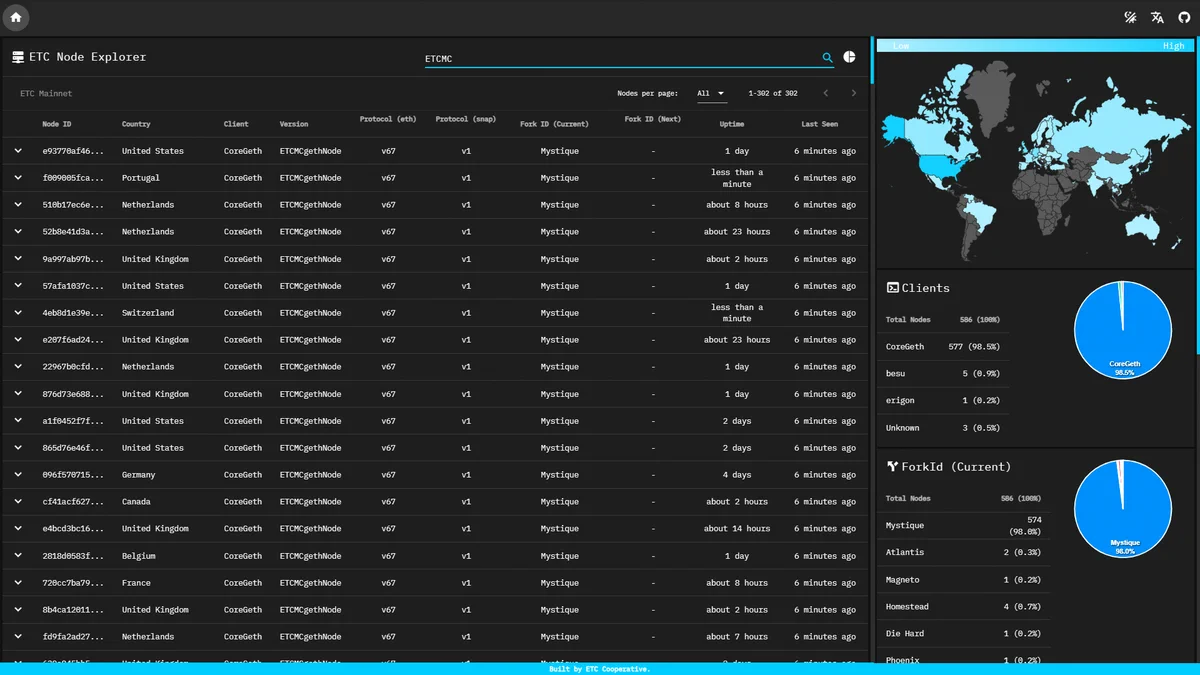The width and height of the screenshot is (1200, 675).
Task: Toggle the pie chart stats icon
Action: click(x=849, y=58)
